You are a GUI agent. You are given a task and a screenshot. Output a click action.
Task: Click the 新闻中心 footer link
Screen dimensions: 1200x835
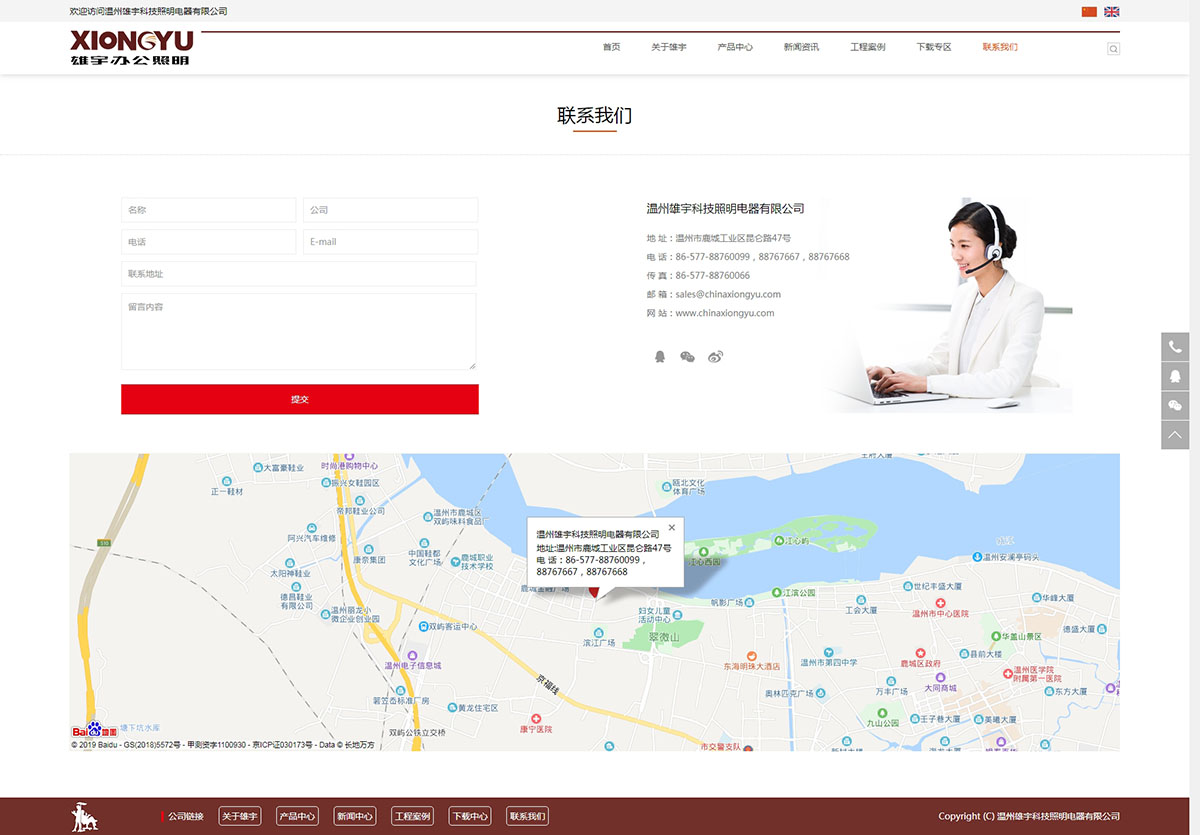pos(355,816)
